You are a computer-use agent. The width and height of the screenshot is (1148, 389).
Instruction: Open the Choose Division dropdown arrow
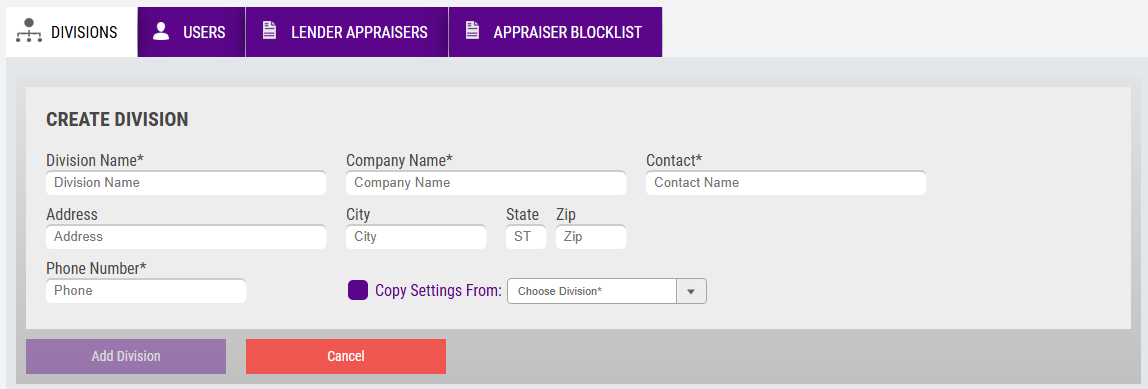[x=691, y=291]
